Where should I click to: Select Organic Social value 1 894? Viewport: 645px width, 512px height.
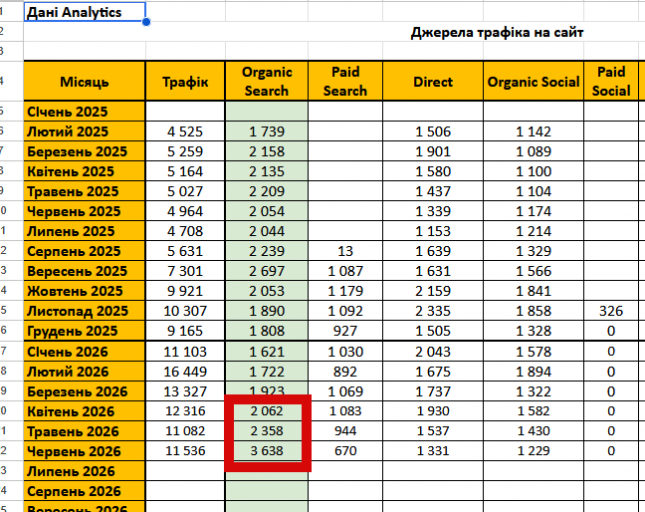point(533,372)
